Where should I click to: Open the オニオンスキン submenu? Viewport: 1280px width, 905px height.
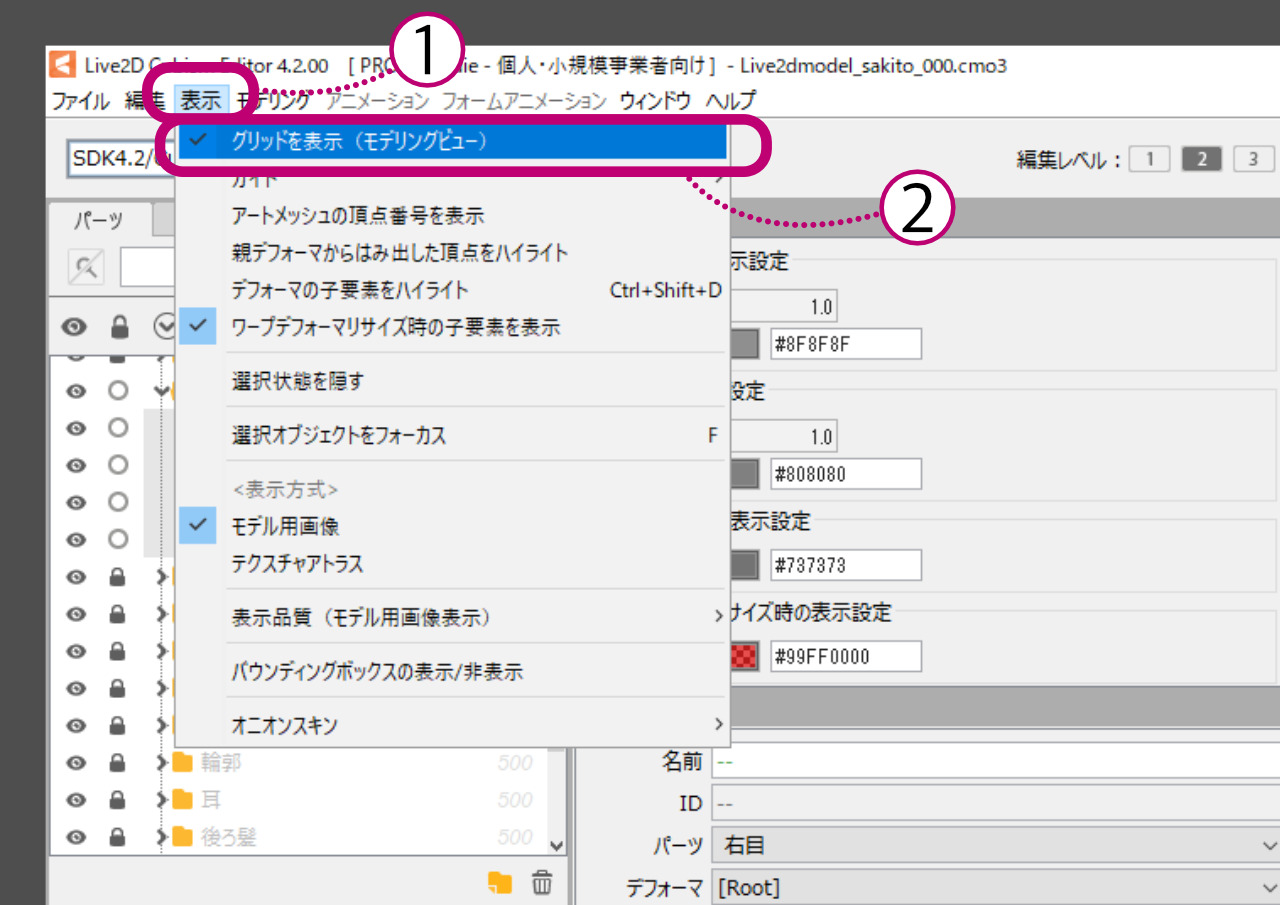(452, 724)
